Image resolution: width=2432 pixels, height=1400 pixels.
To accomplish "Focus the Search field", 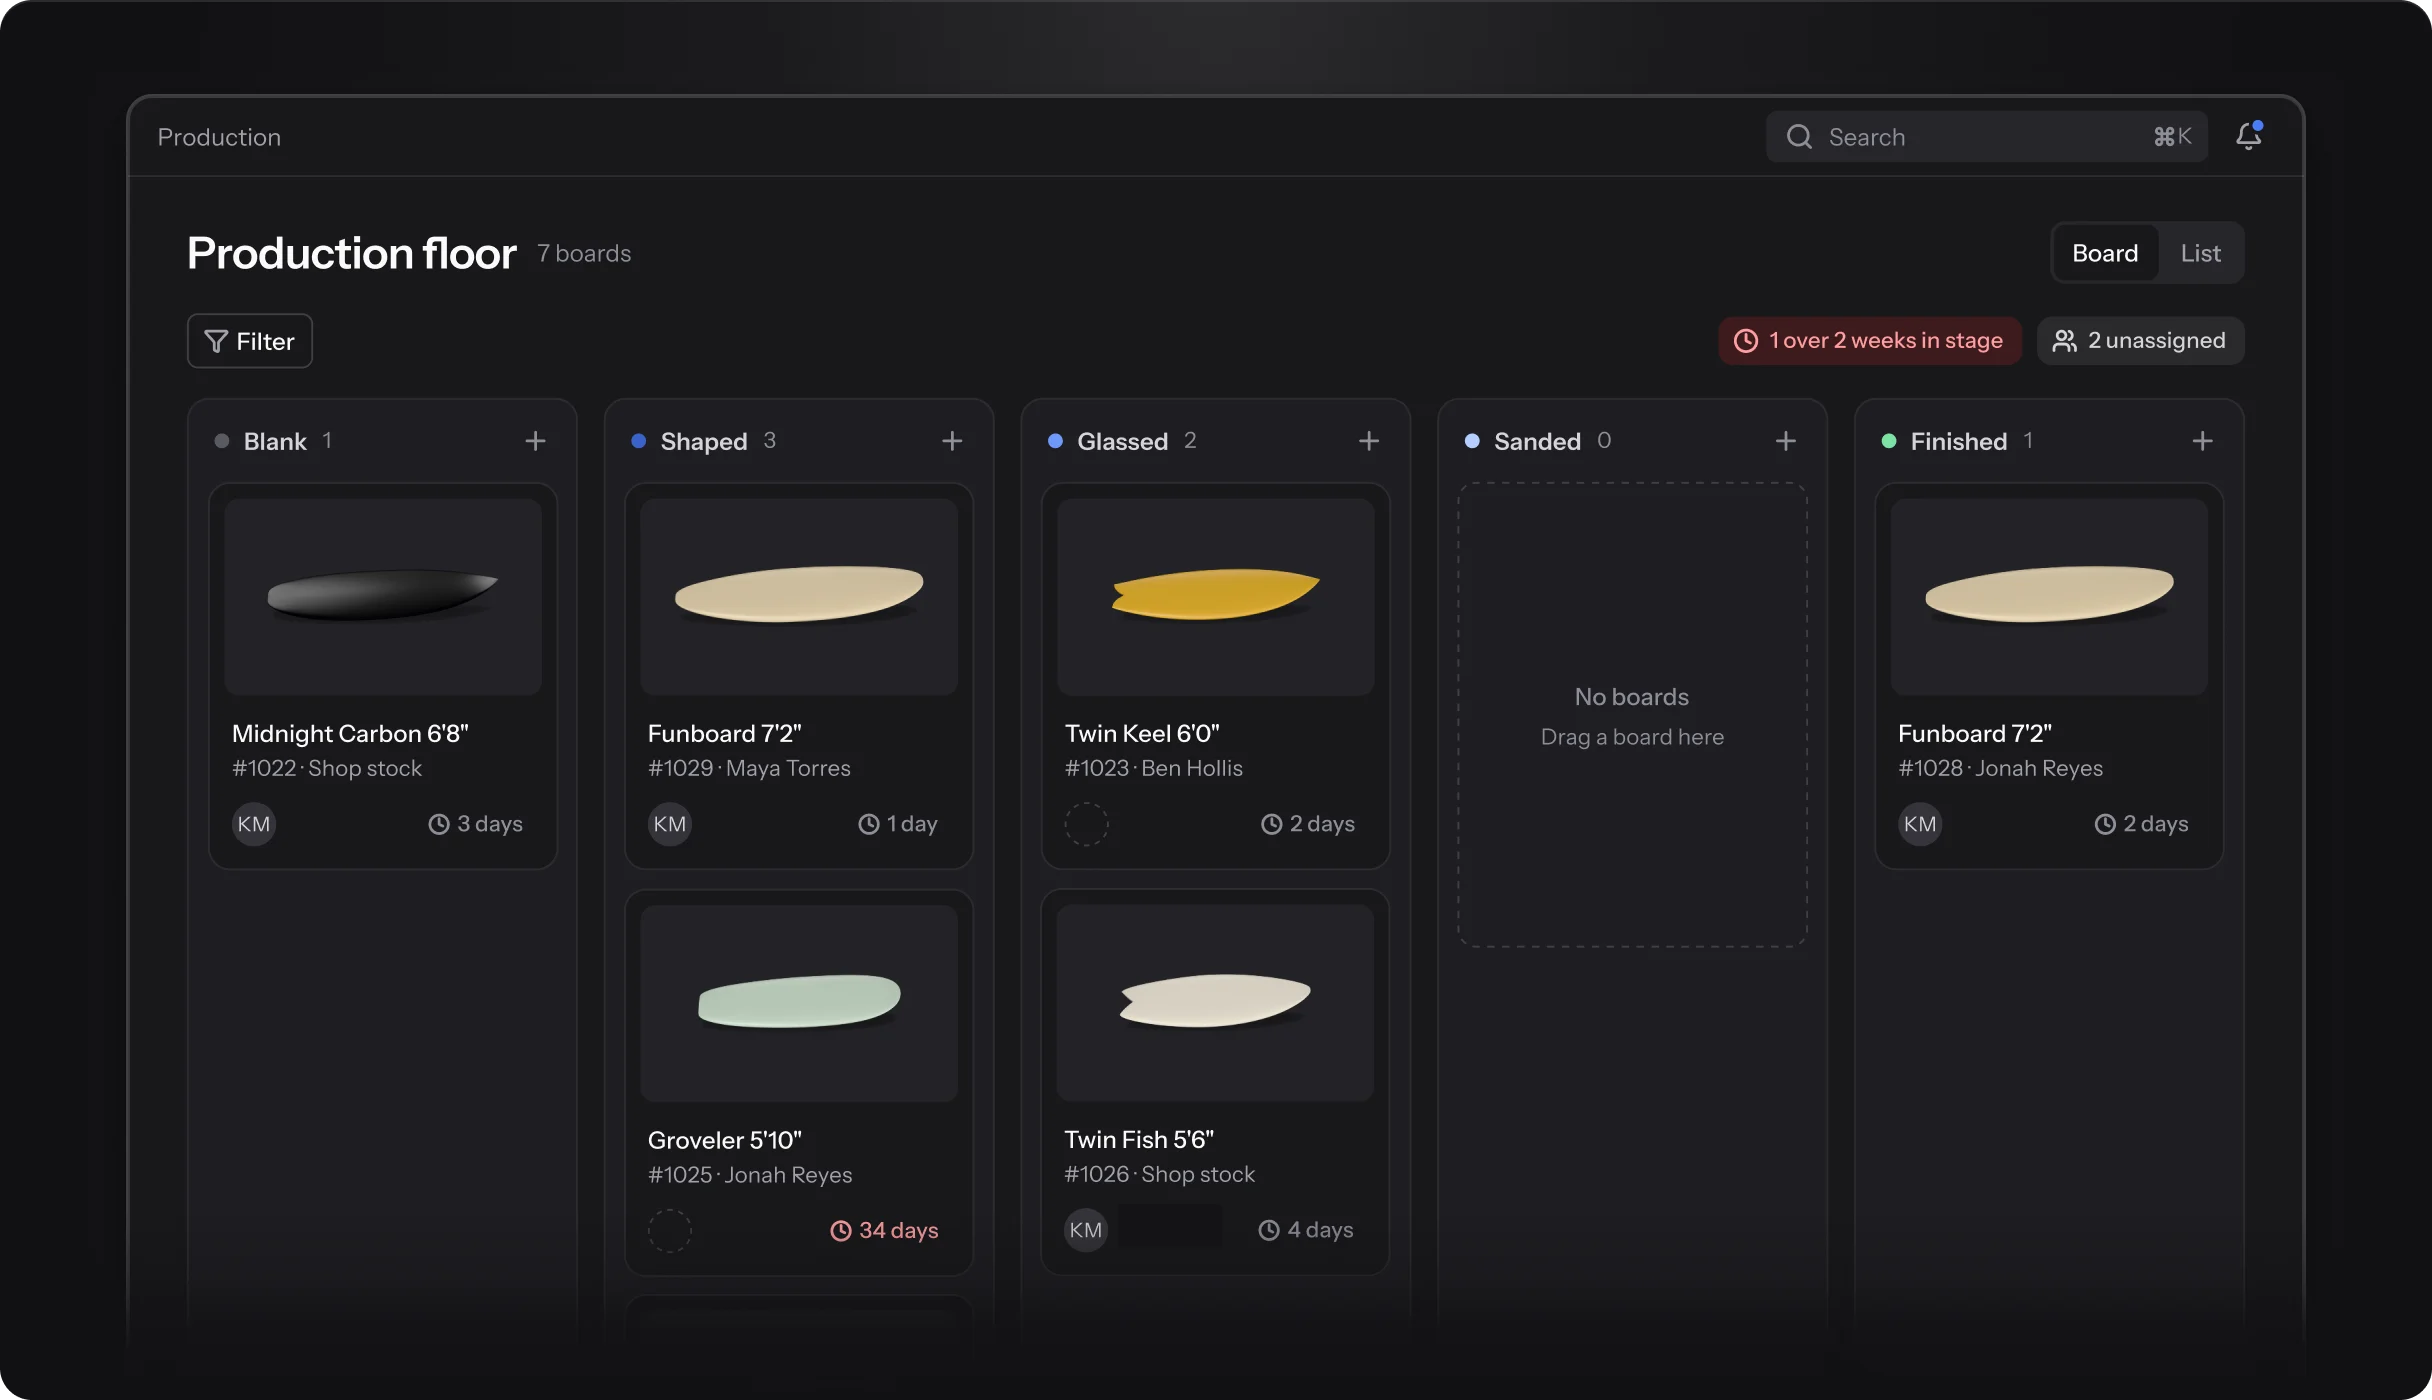I will [x=1987, y=137].
